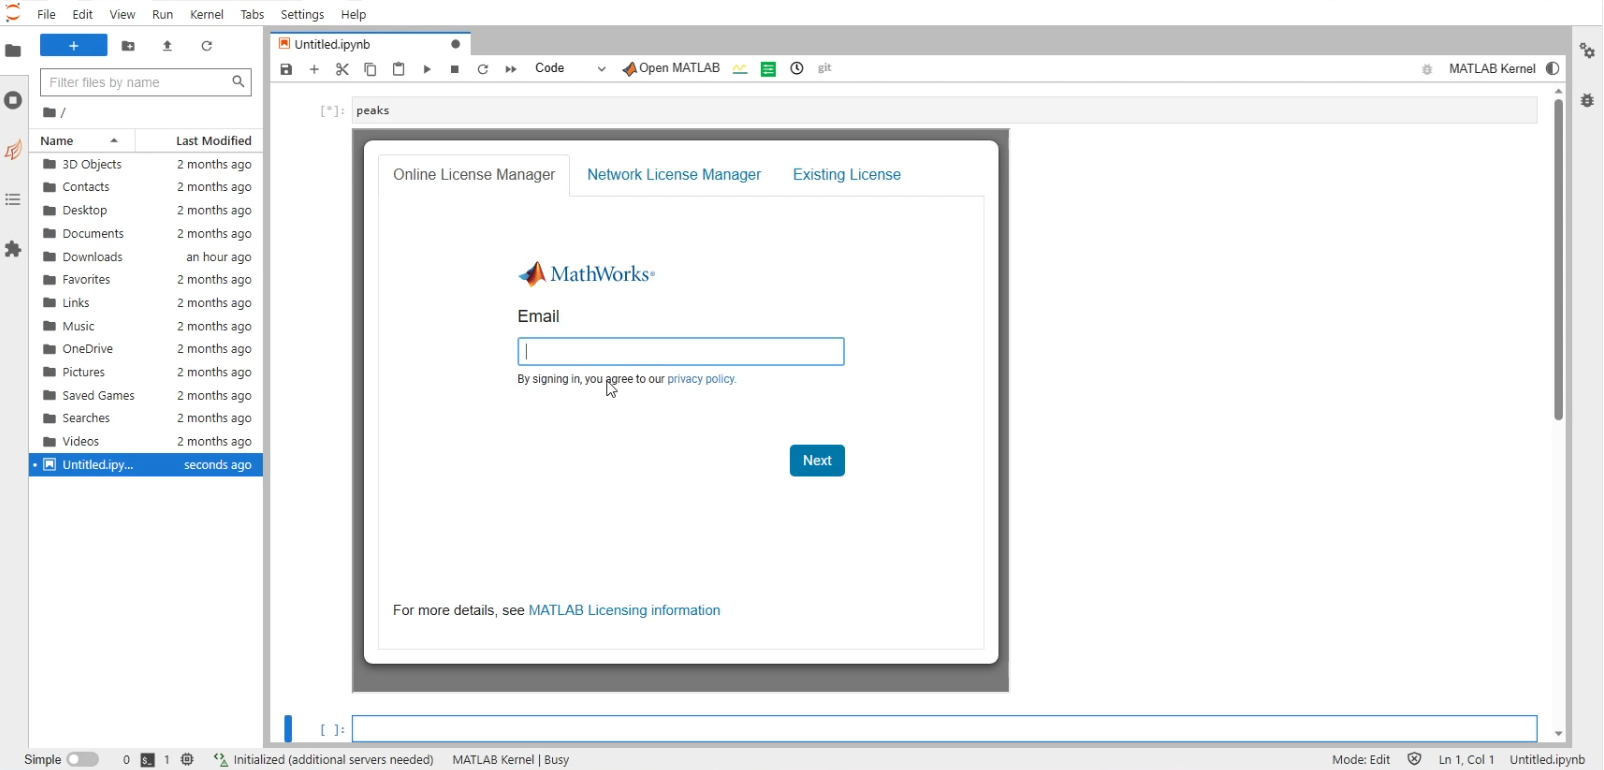Paste cell from clipboard
1604x770 pixels.
(x=399, y=69)
